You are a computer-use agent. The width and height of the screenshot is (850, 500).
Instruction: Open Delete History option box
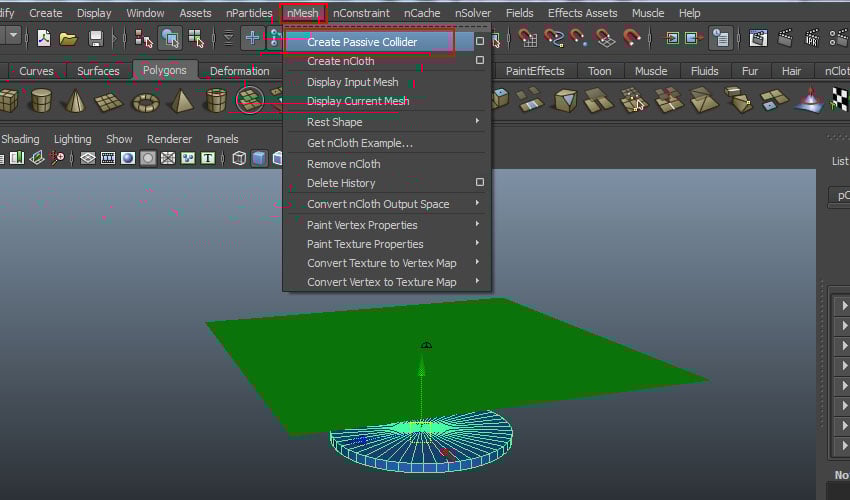480,182
